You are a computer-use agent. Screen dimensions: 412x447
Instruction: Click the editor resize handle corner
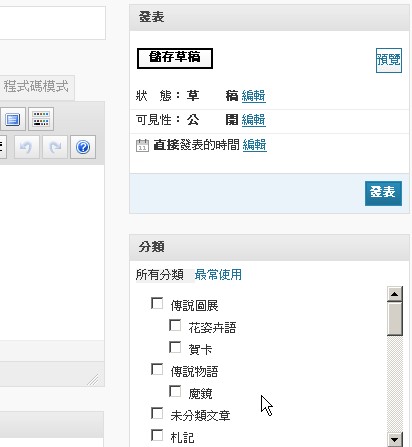93,380
